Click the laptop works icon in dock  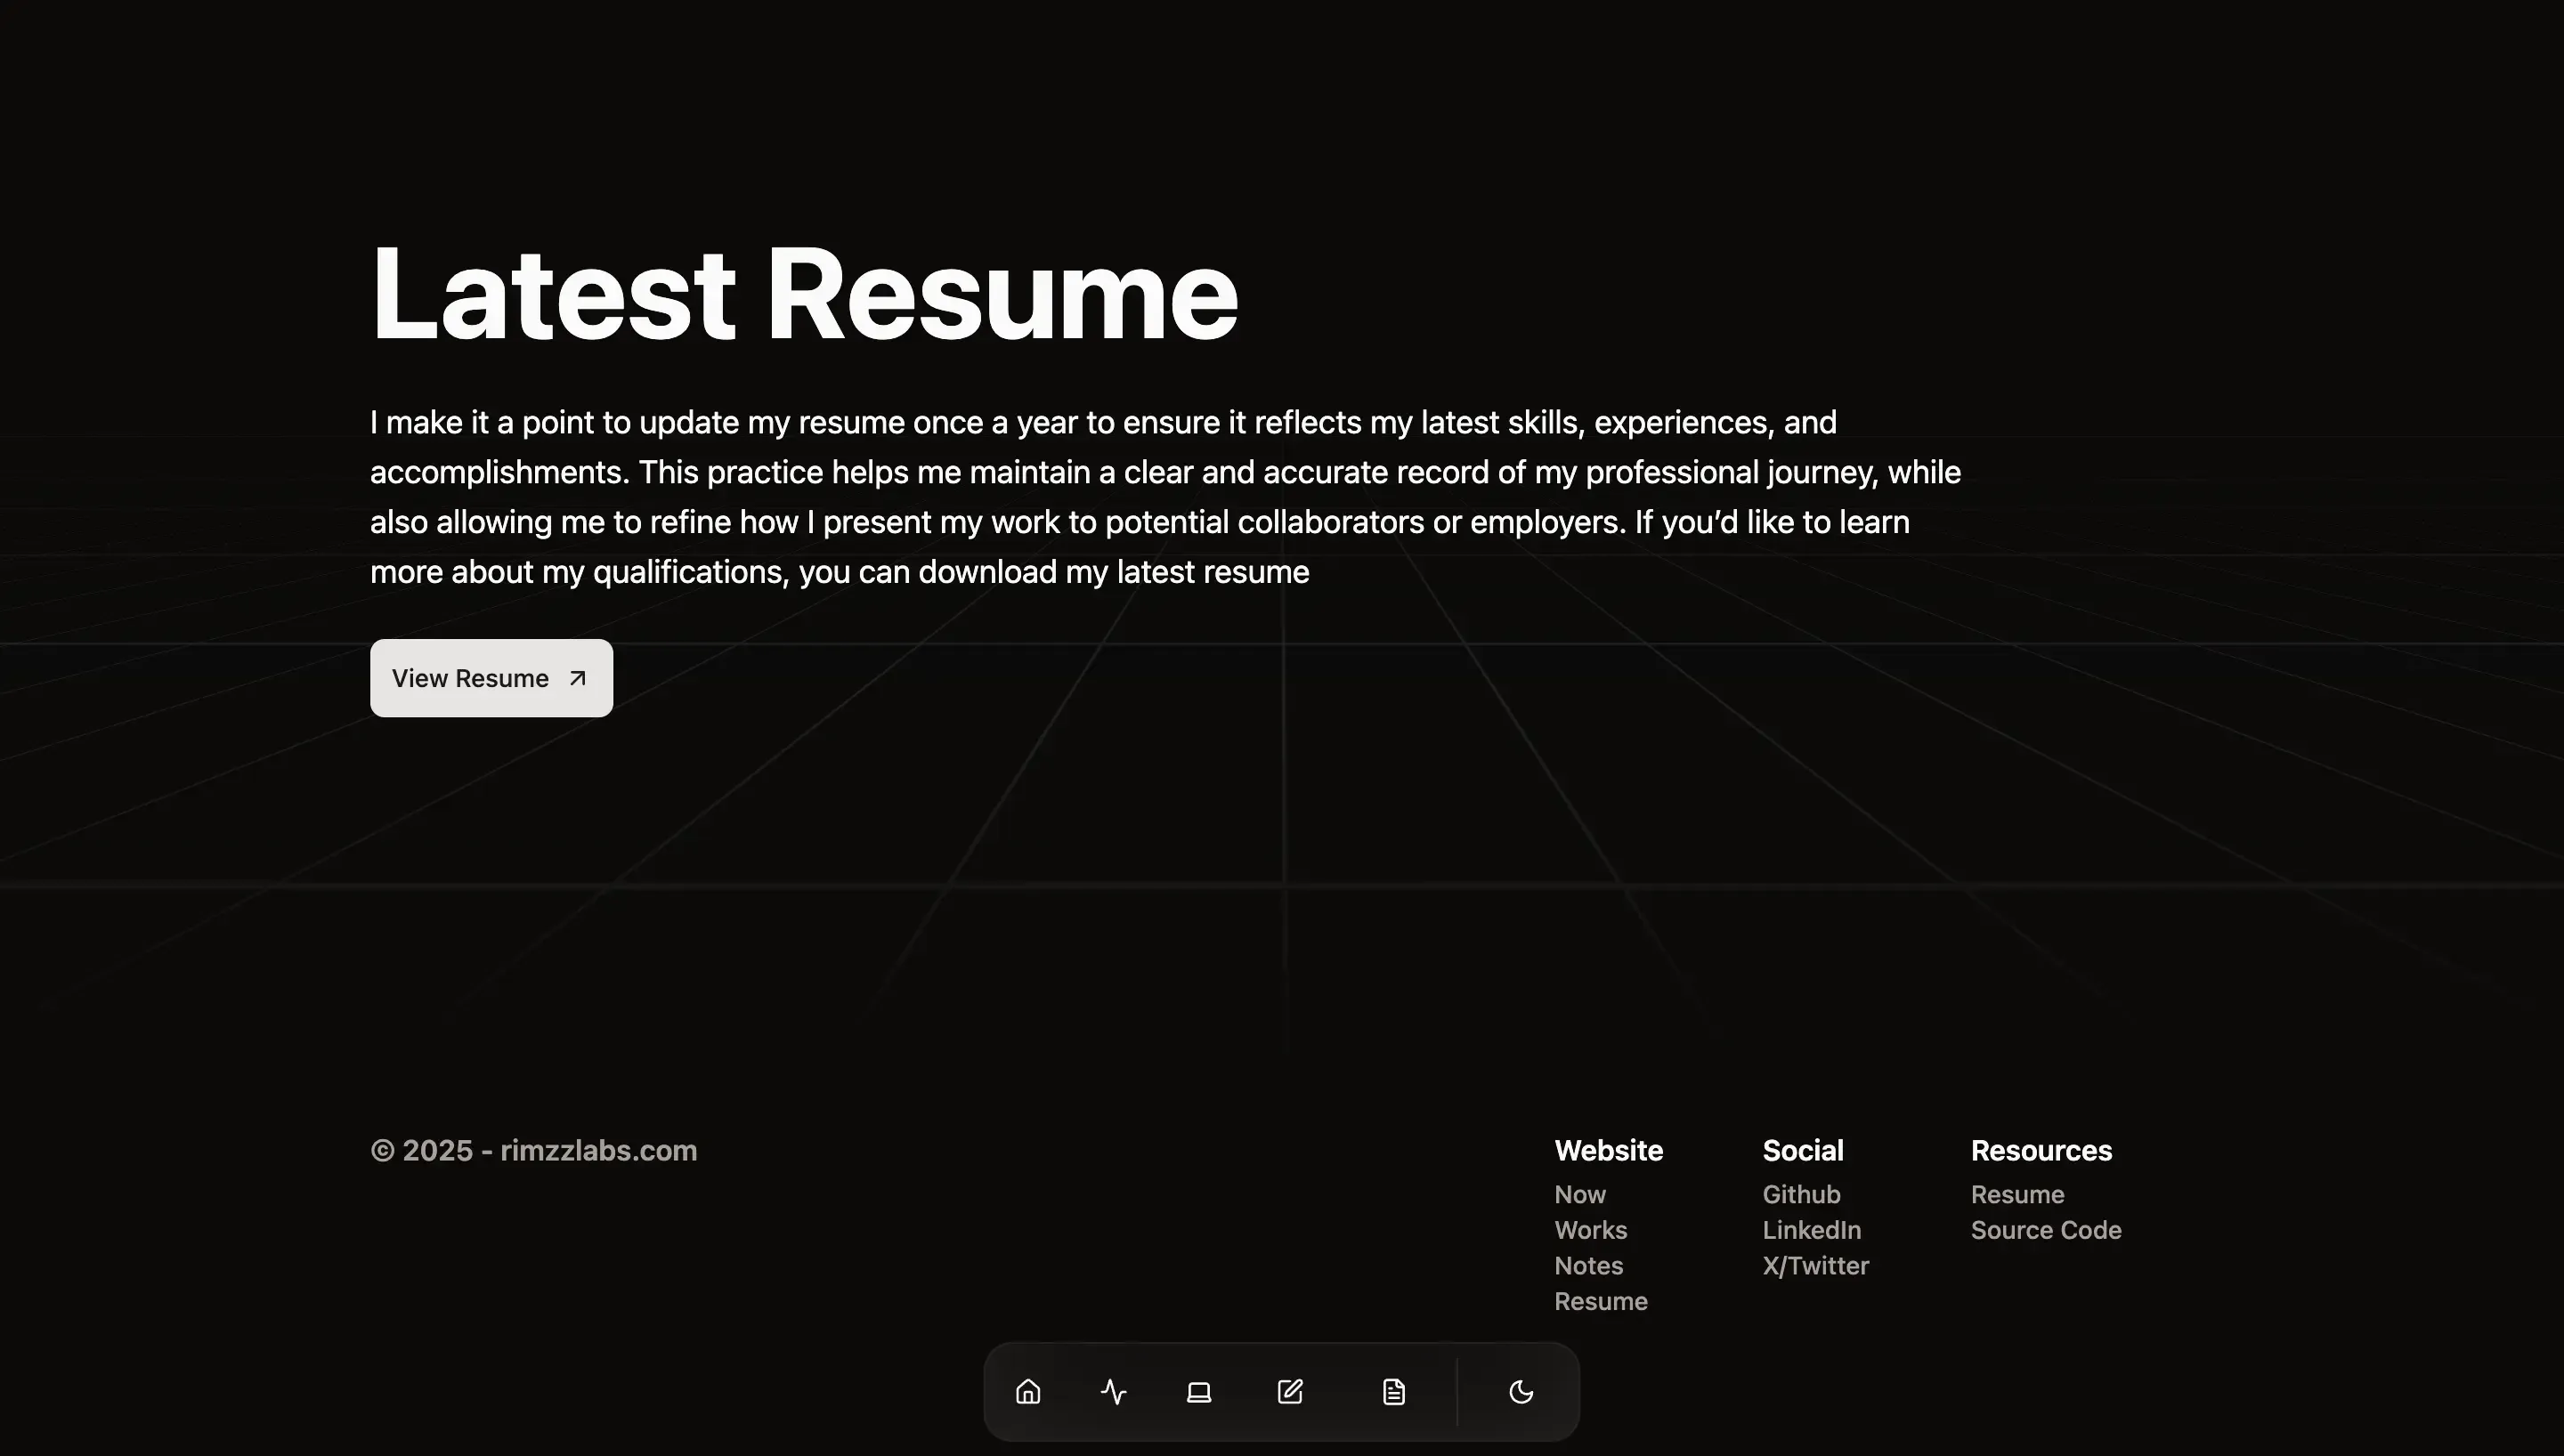coord(1198,1391)
